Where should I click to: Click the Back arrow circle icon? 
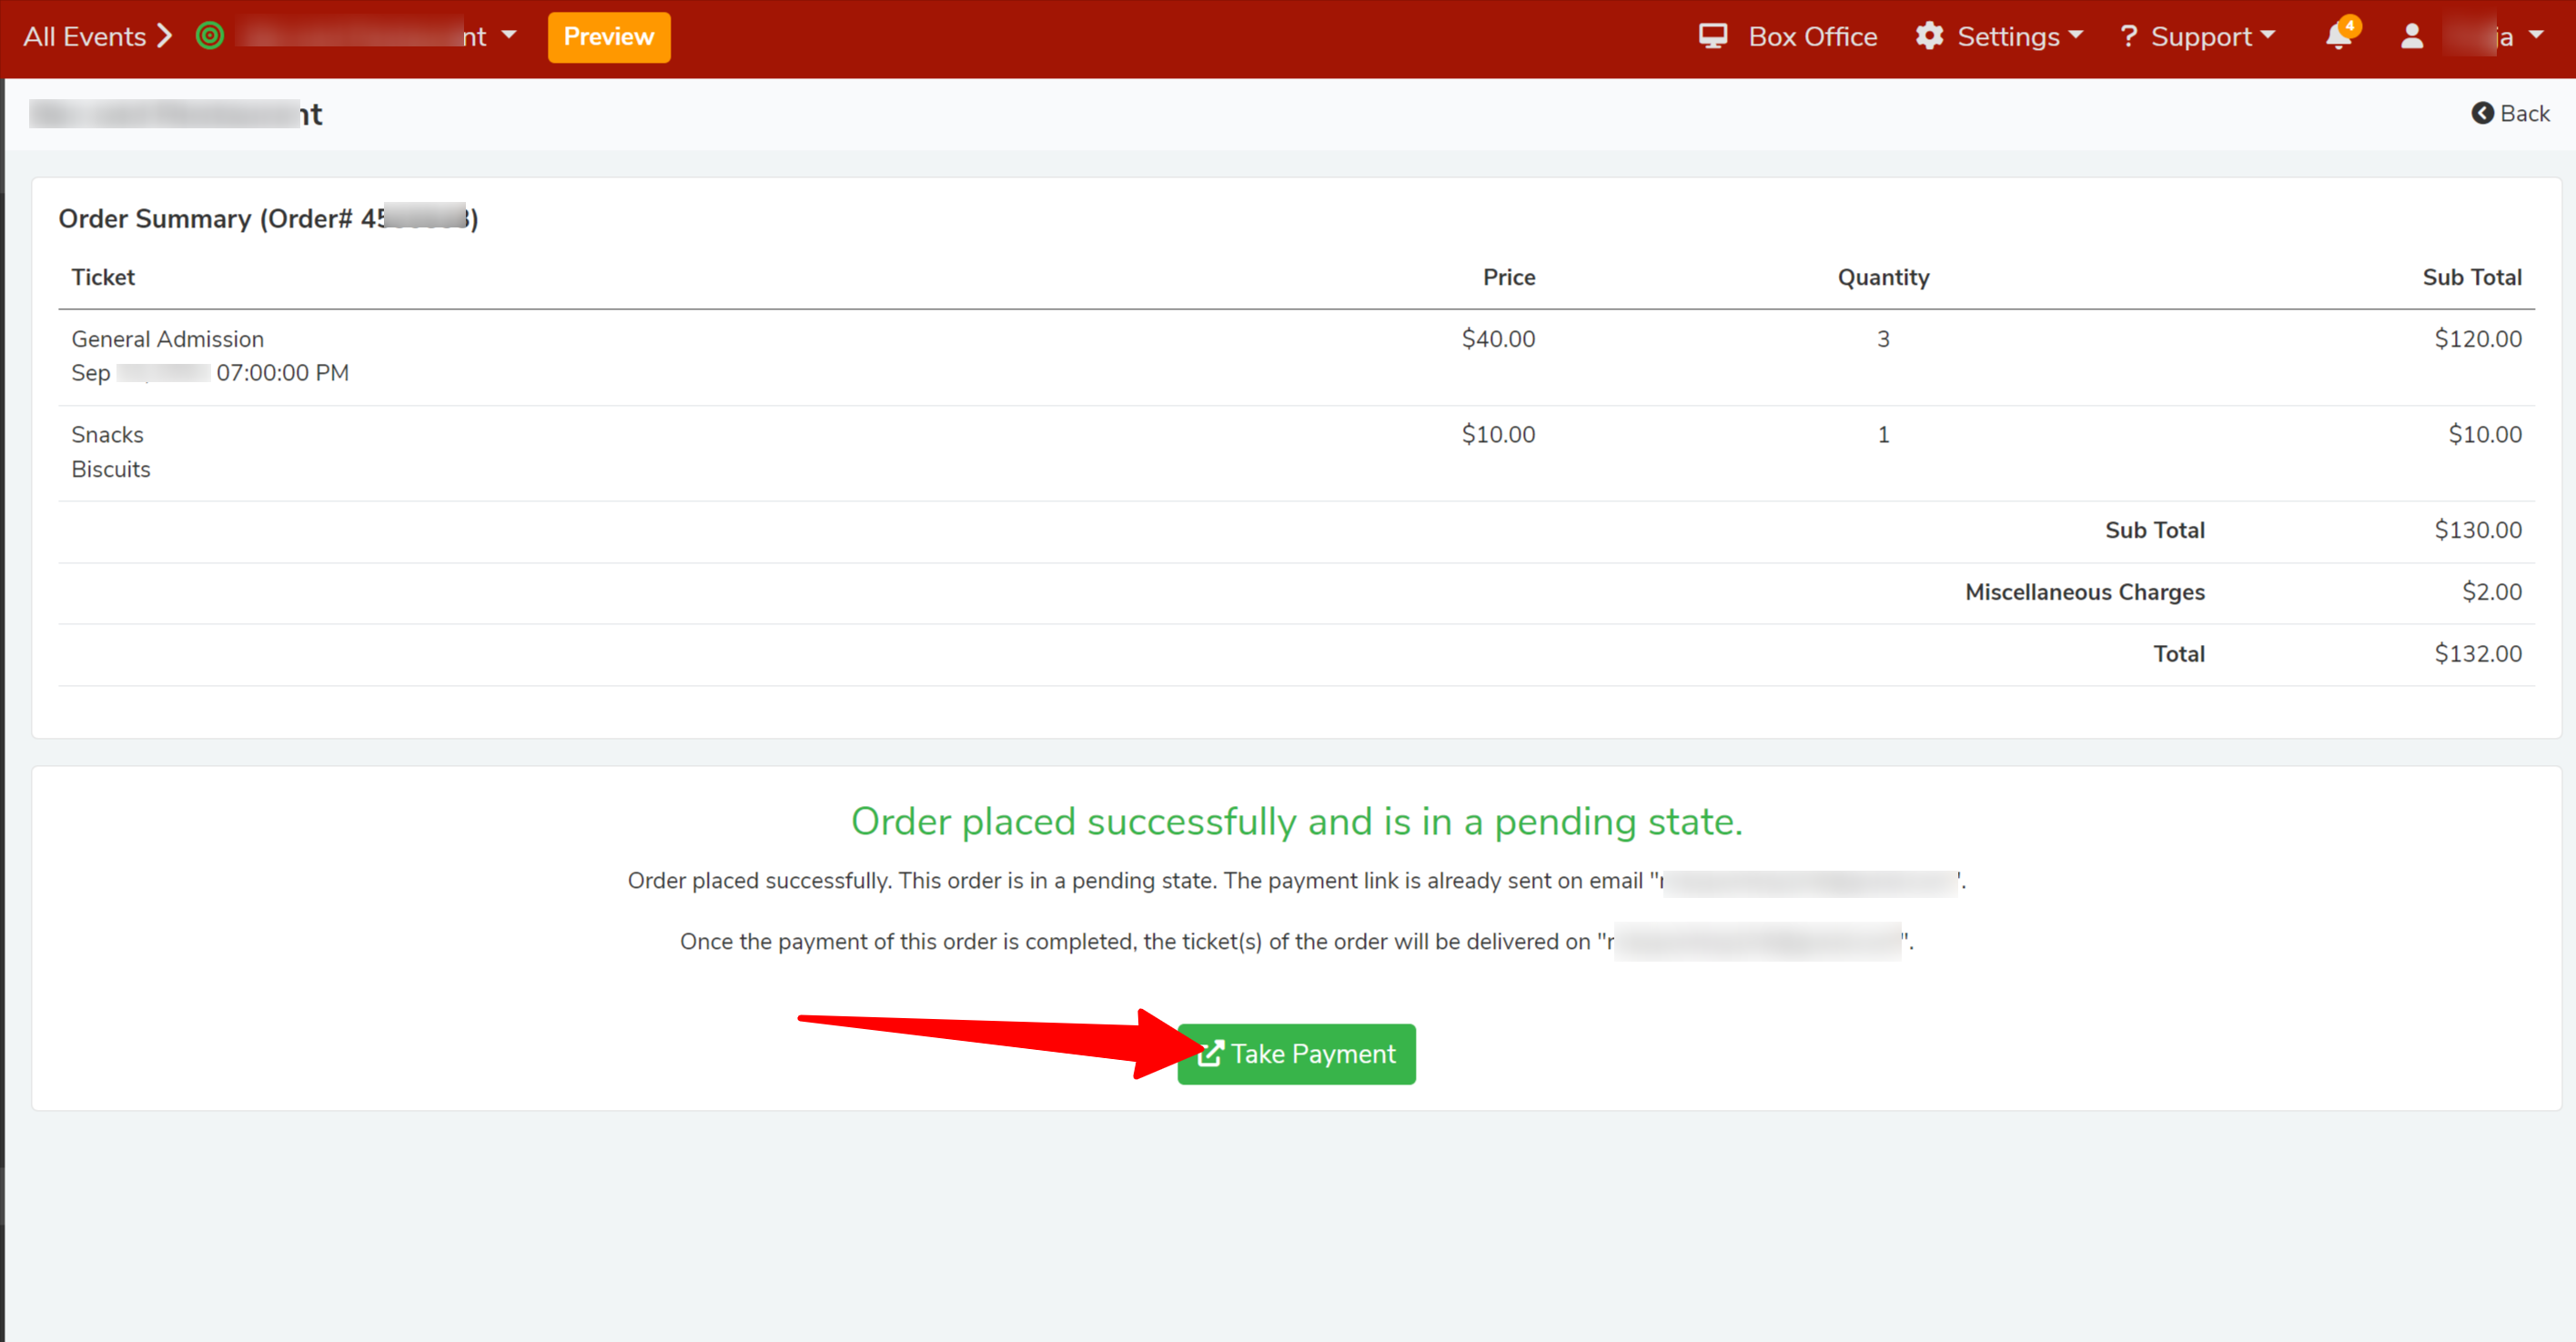[2482, 113]
